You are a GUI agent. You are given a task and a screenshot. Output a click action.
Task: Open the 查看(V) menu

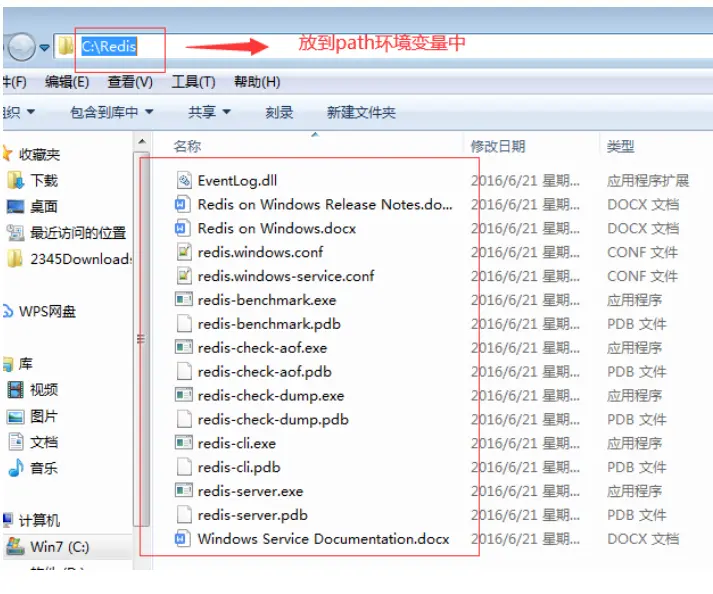pyautogui.click(x=130, y=82)
